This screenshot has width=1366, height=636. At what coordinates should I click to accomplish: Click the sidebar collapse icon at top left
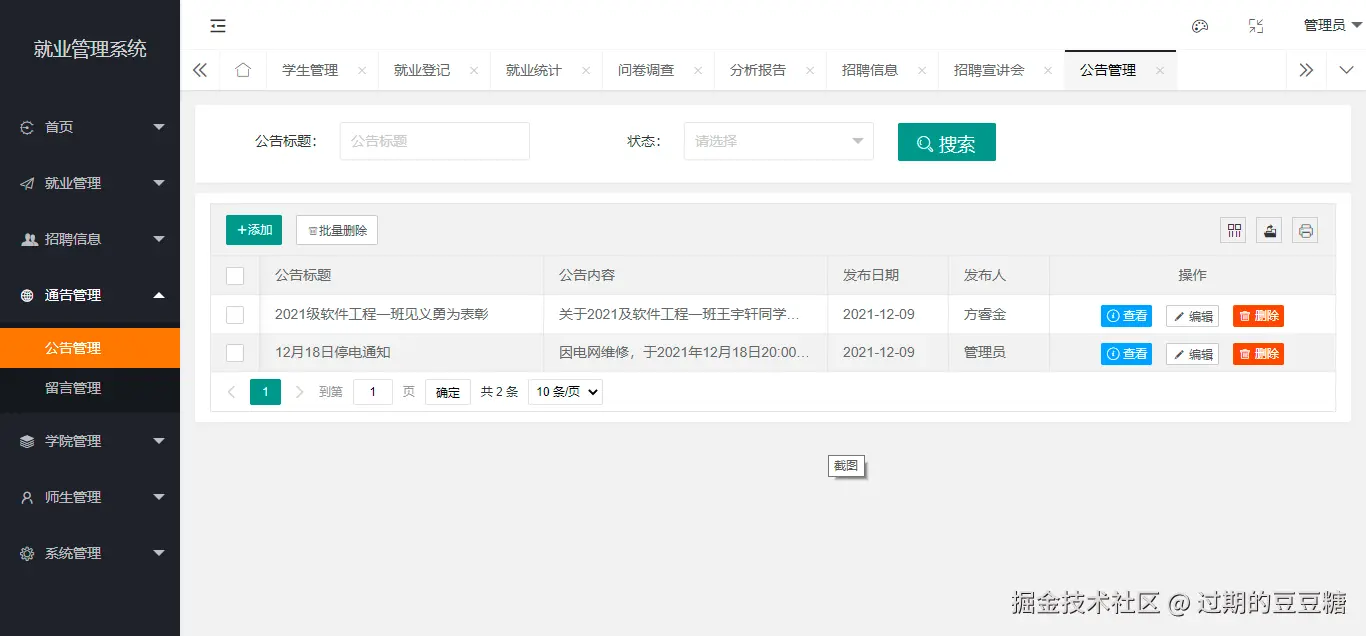tap(218, 25)
